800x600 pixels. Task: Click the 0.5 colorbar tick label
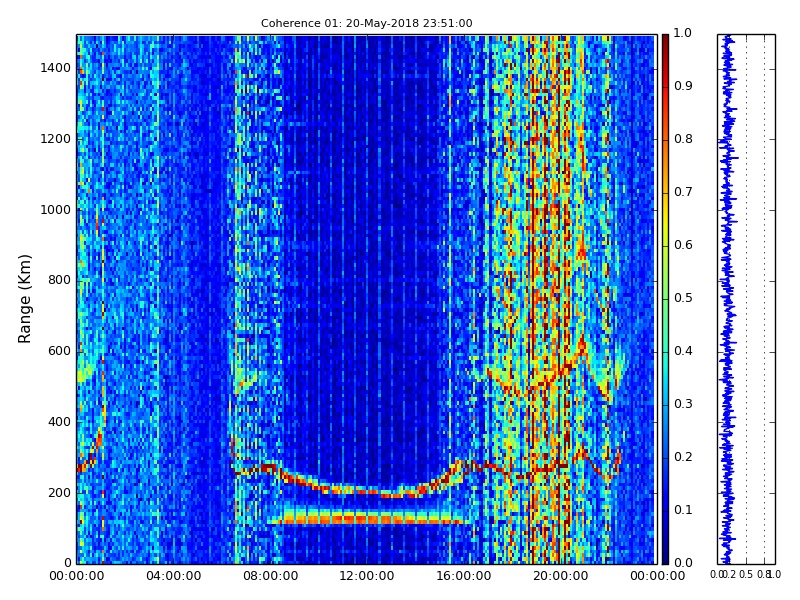[x=683, y=298]
